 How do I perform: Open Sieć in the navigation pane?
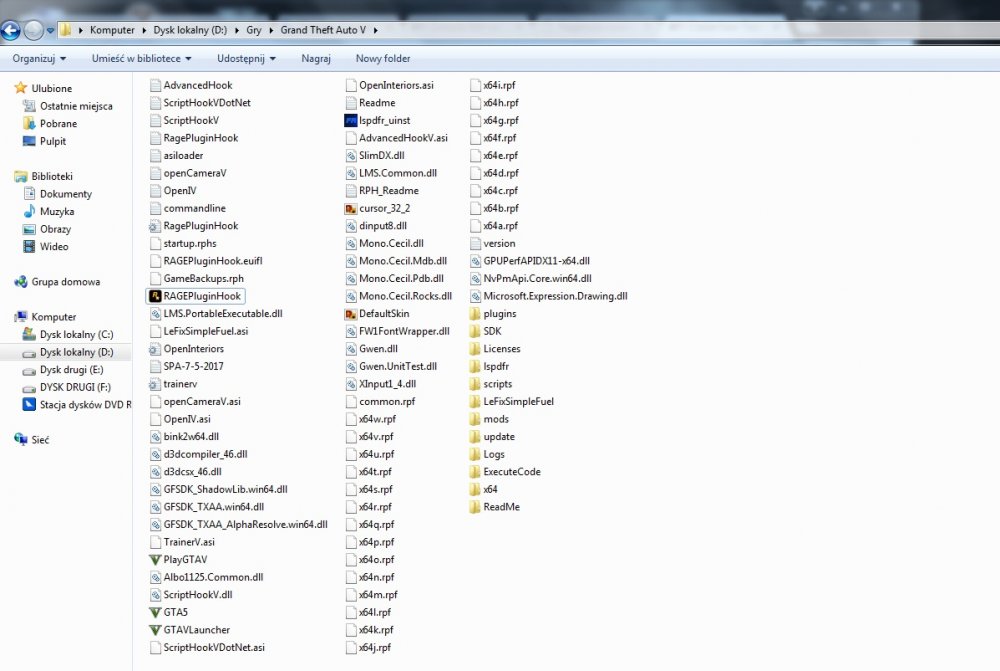click(40, 440)
